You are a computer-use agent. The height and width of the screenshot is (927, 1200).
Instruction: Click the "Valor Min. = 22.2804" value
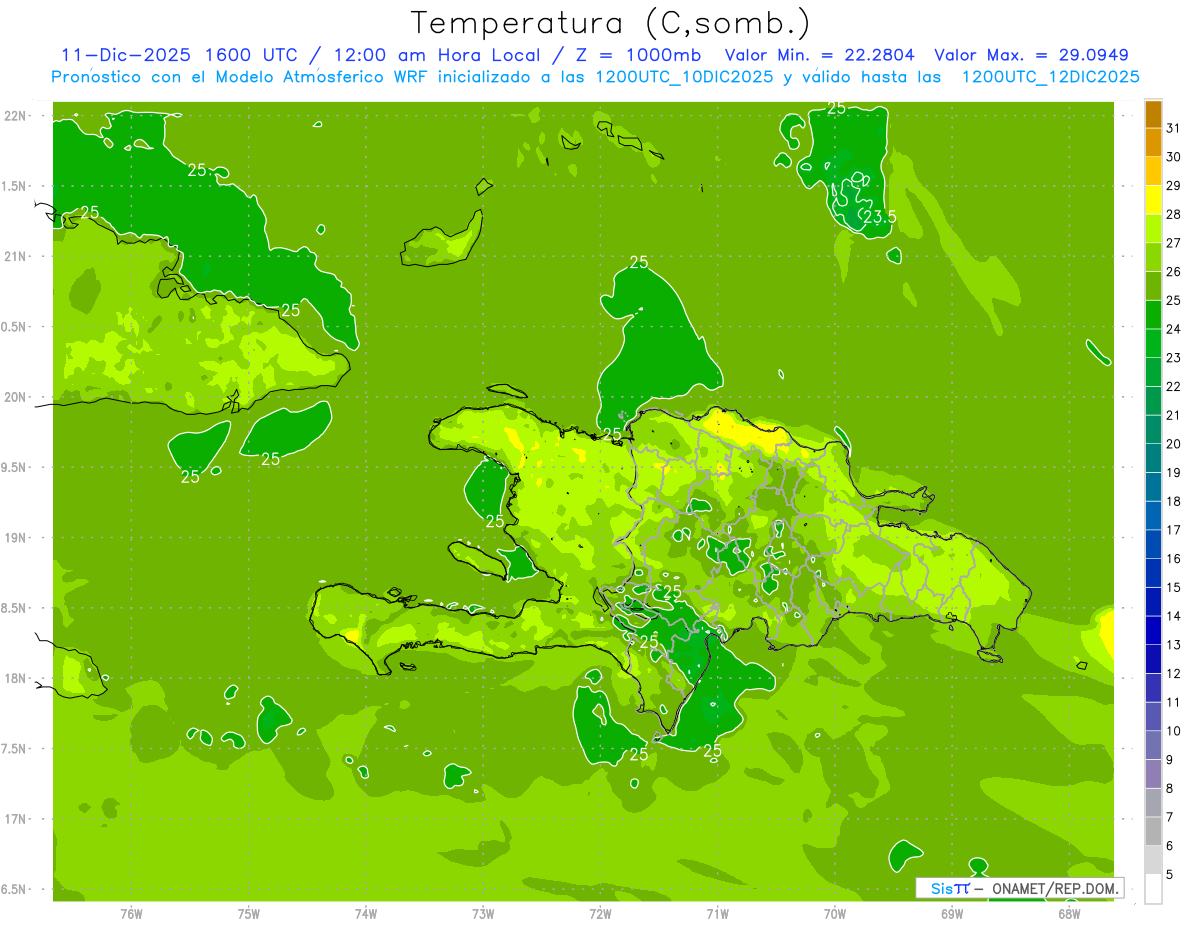pyautogui.click(x=820, y=56)
